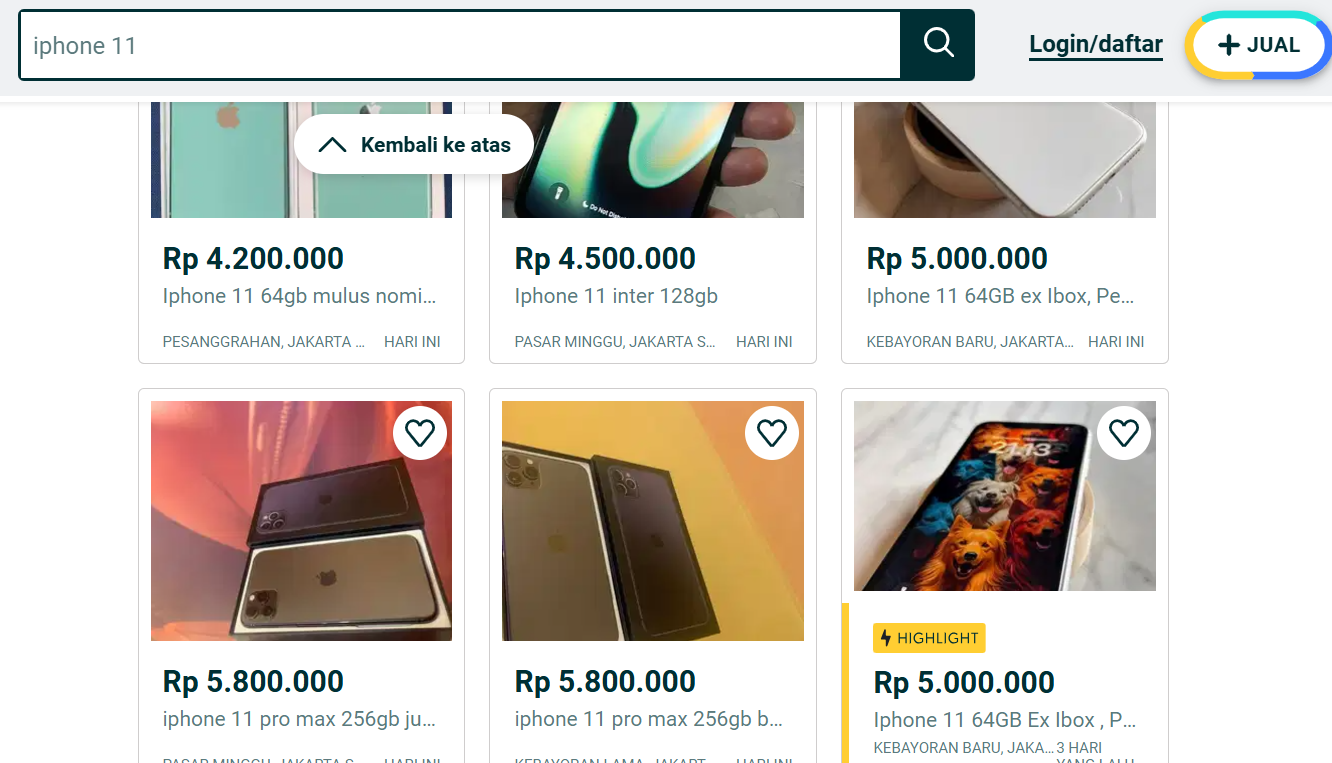
Task: Click the yellow HIGHLIGHT badge
Action: pyautogui.click(x=929, y=638)
